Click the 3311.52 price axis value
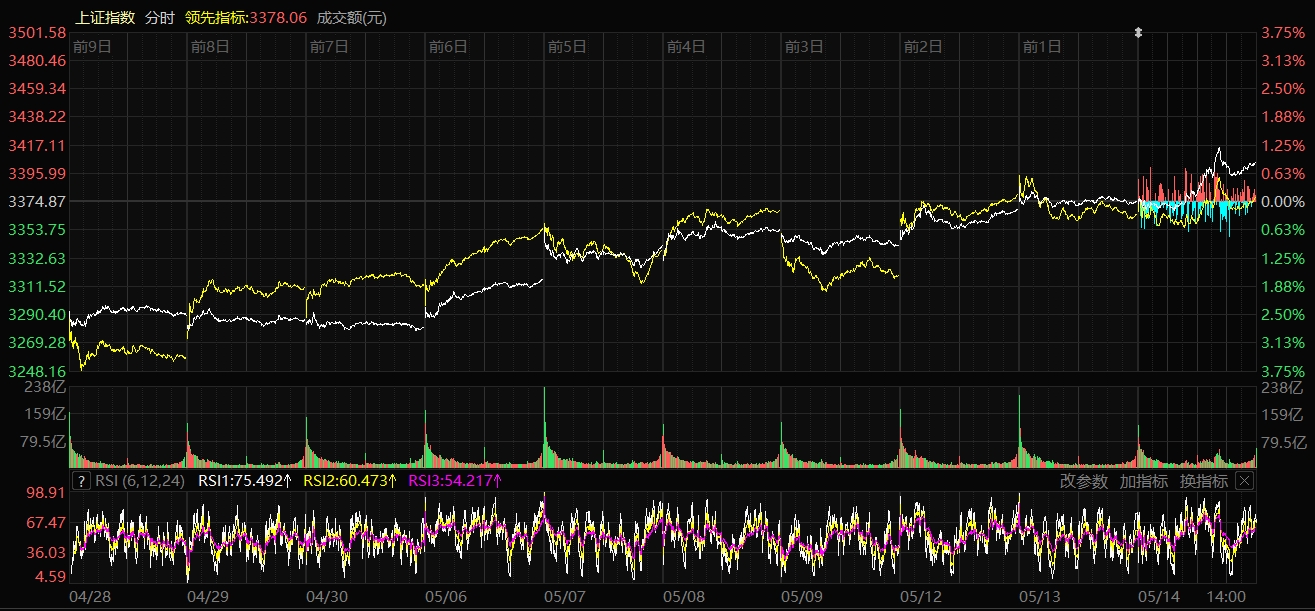Screen dimensions: 1315x611 pos(37,286)
